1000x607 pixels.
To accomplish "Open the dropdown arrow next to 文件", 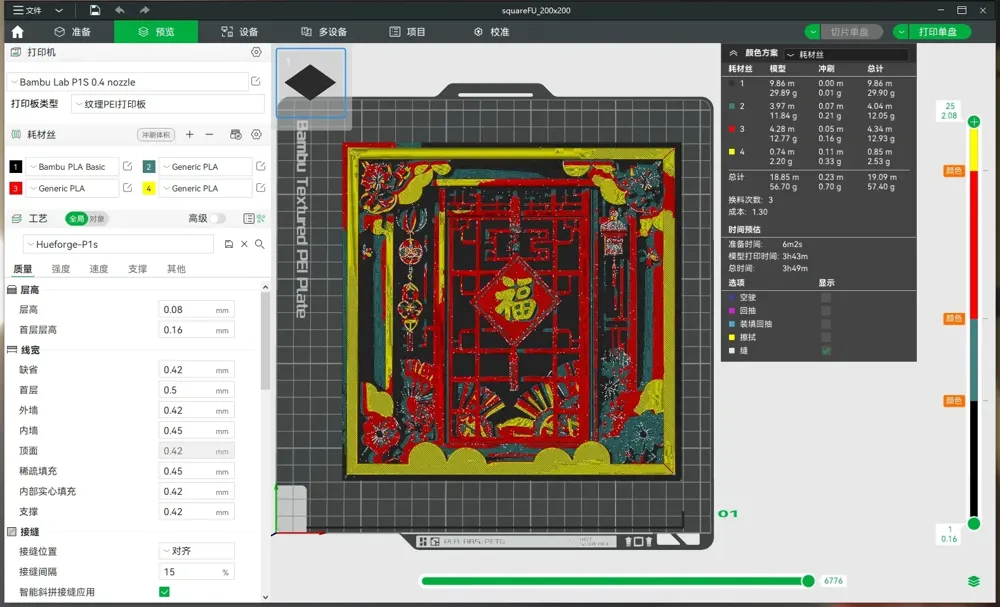I will click(x=59, y=10).
